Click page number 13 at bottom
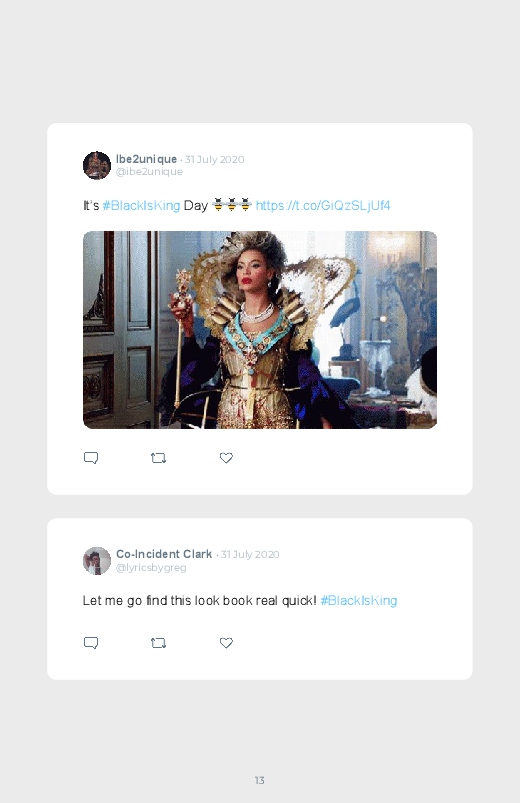Viewport: 520px width, 803px height. (260, 780)
